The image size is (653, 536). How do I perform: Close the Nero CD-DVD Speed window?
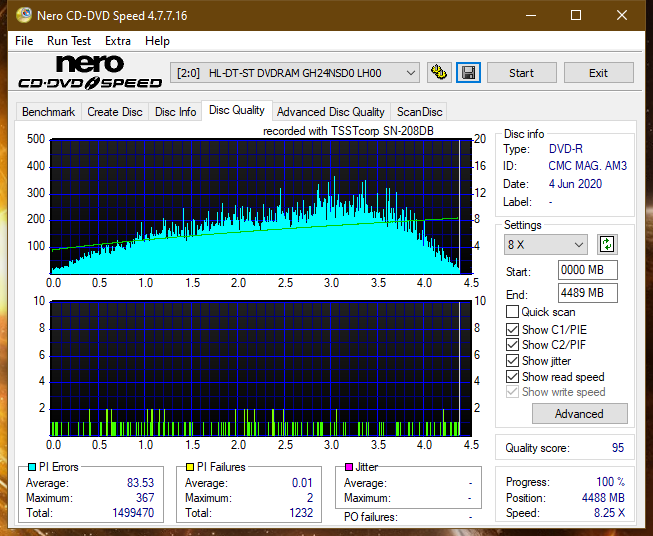(x=622, y=15)
